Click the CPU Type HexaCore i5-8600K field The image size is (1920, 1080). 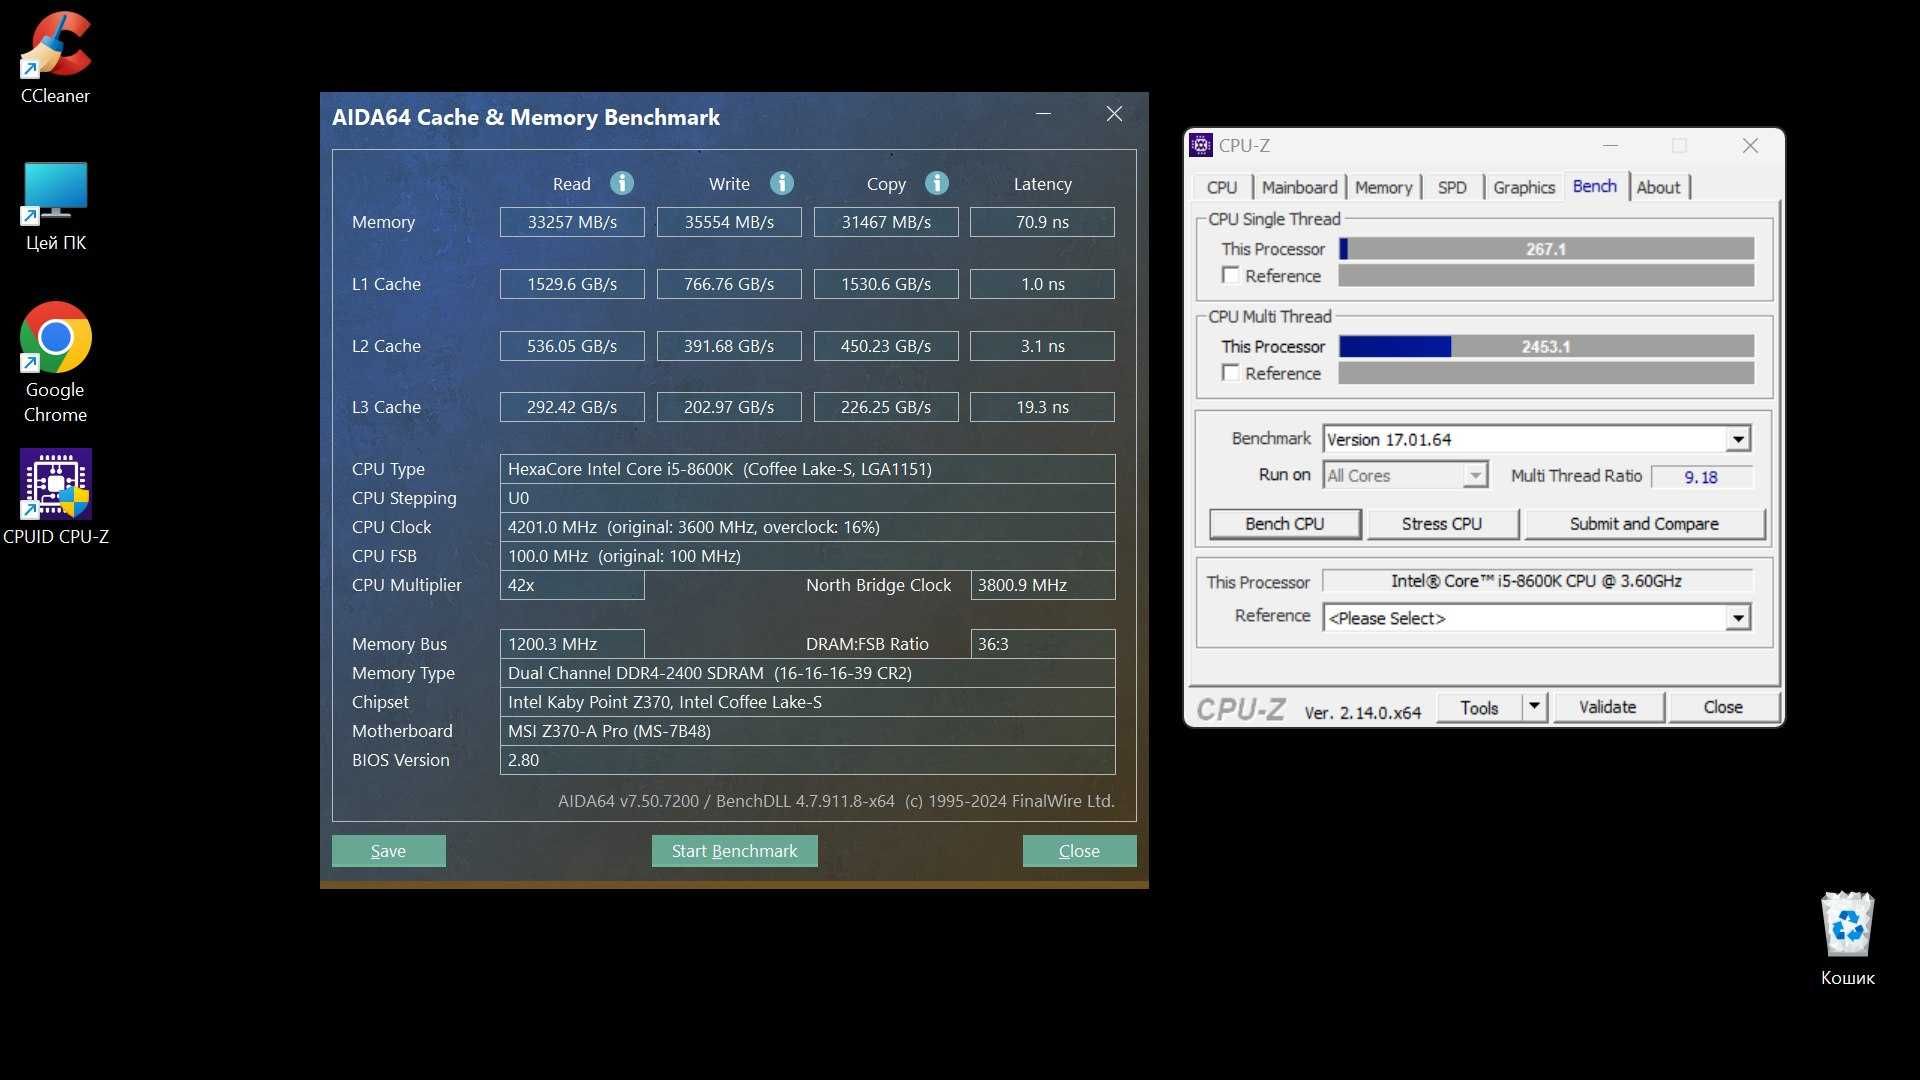(807, 469)
